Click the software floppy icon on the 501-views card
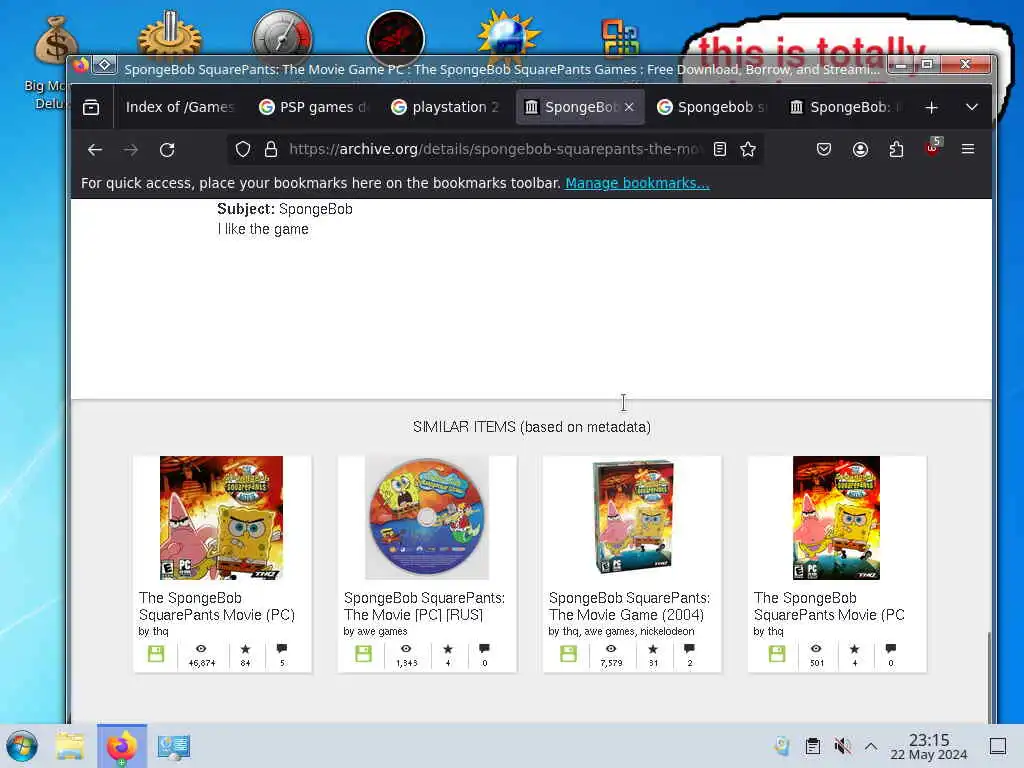The height and width of the screenshot is (768, 1024). click(x=776, y=654)
